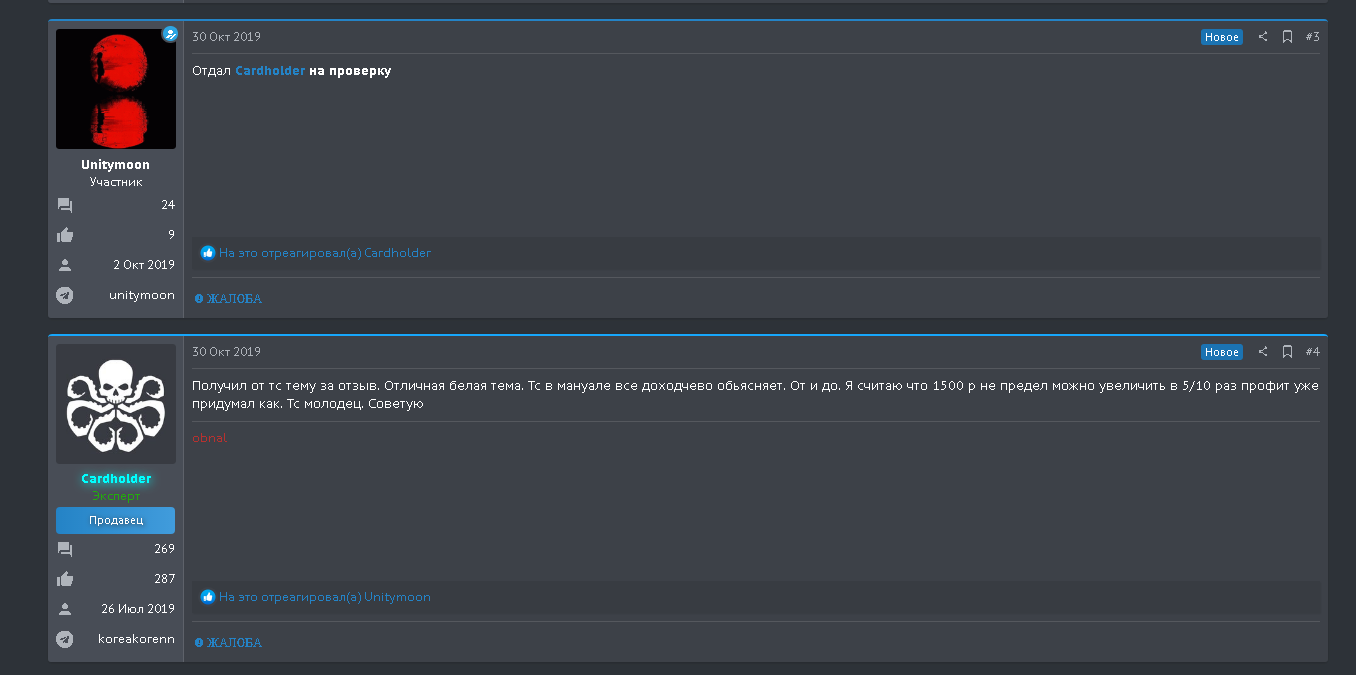The height and width of the screenshot is (675, 1356).
Task: Click Cardholder mention in post #3 text
Action: click(x=270, y=71)
